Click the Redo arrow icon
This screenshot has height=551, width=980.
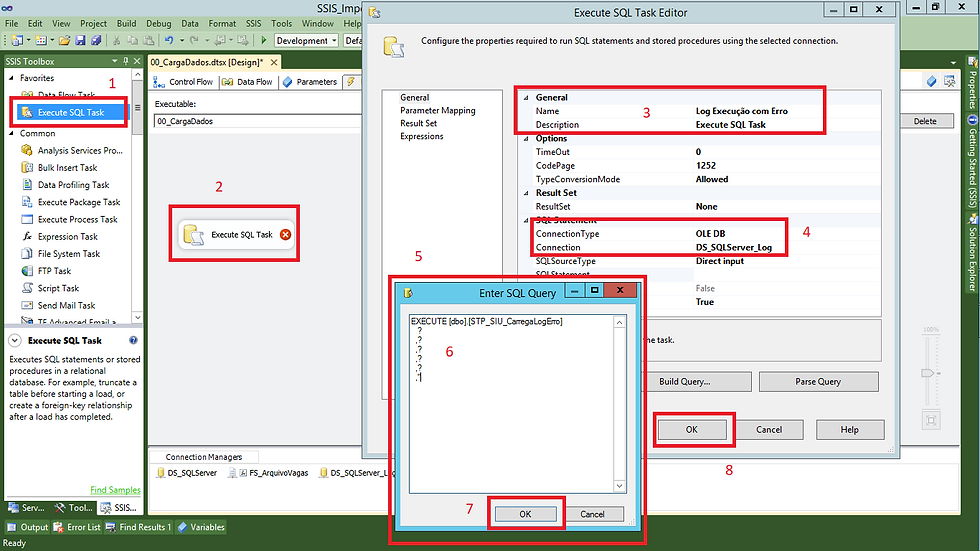click(x=194, y=41)
